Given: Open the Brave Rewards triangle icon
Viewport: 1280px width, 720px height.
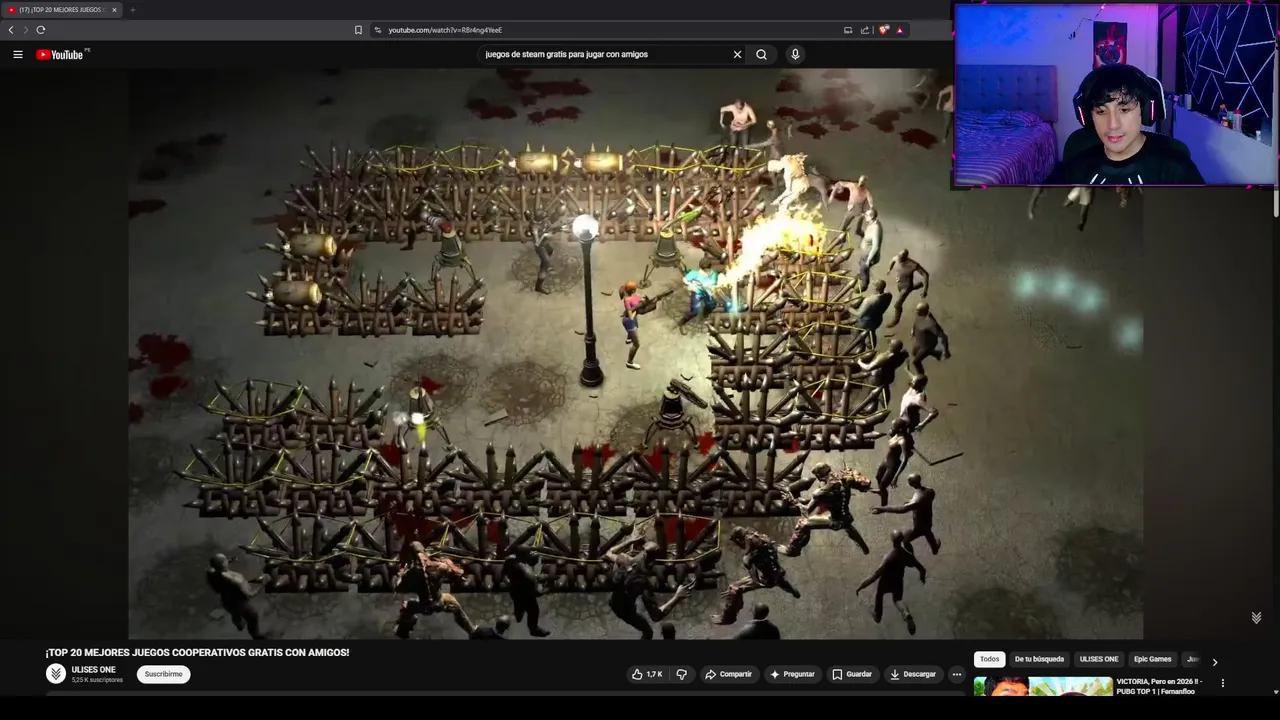Looking at the screenshot, I should [x=900, y=30].
